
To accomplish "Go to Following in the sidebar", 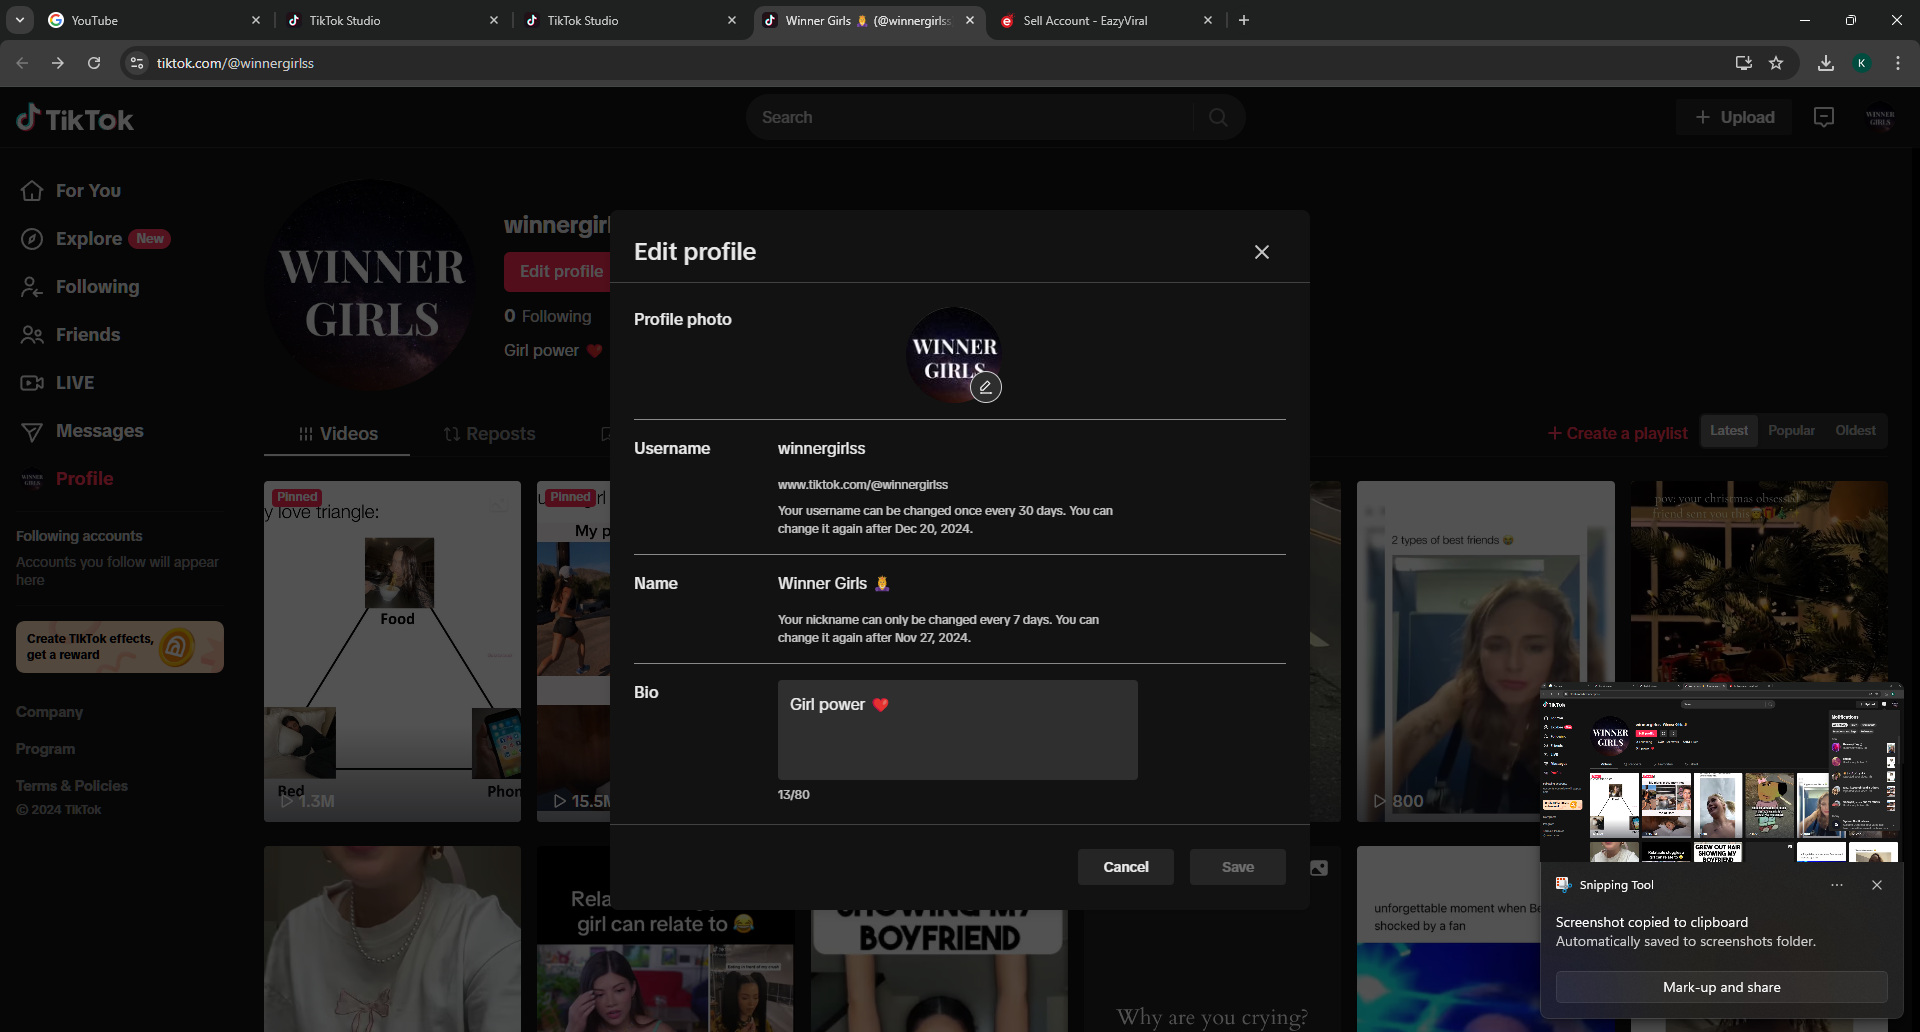I will click(x=80, y=286).
